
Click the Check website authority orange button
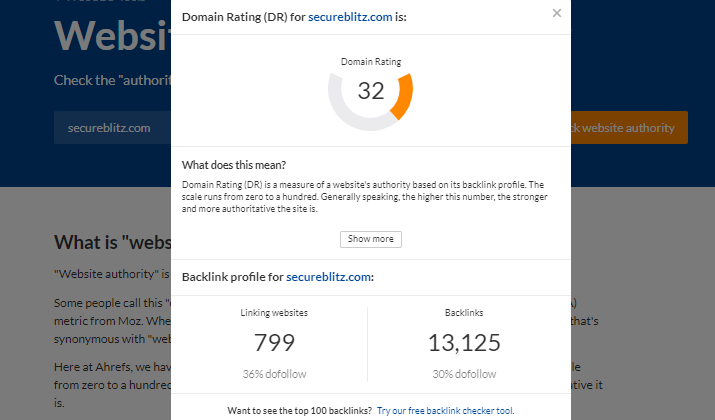click(x=629, y=128)
